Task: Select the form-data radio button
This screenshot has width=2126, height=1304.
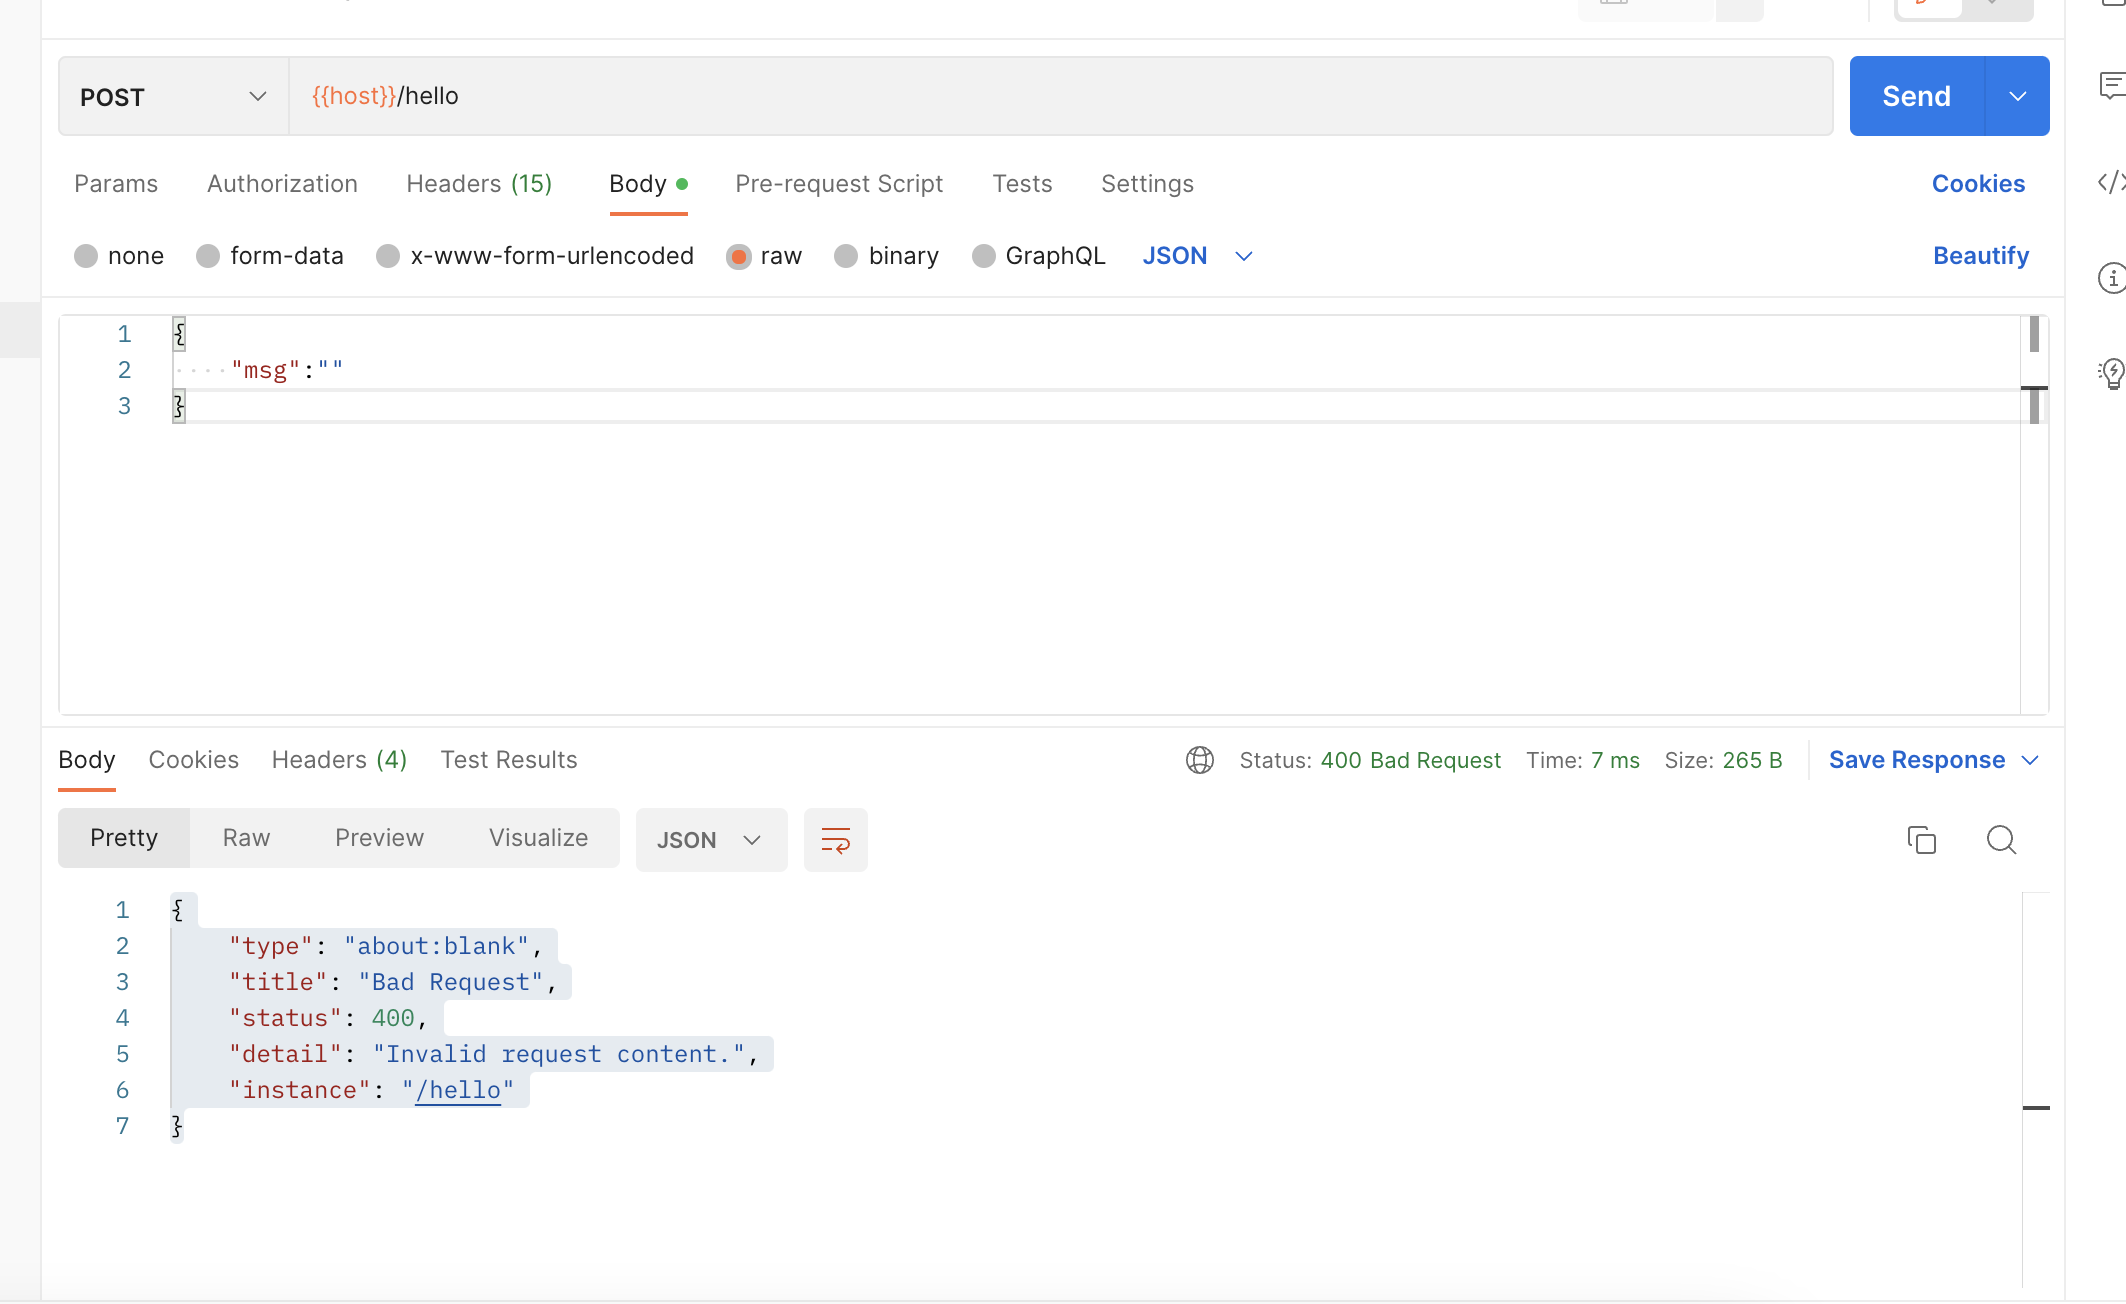Action: point(208,255)
